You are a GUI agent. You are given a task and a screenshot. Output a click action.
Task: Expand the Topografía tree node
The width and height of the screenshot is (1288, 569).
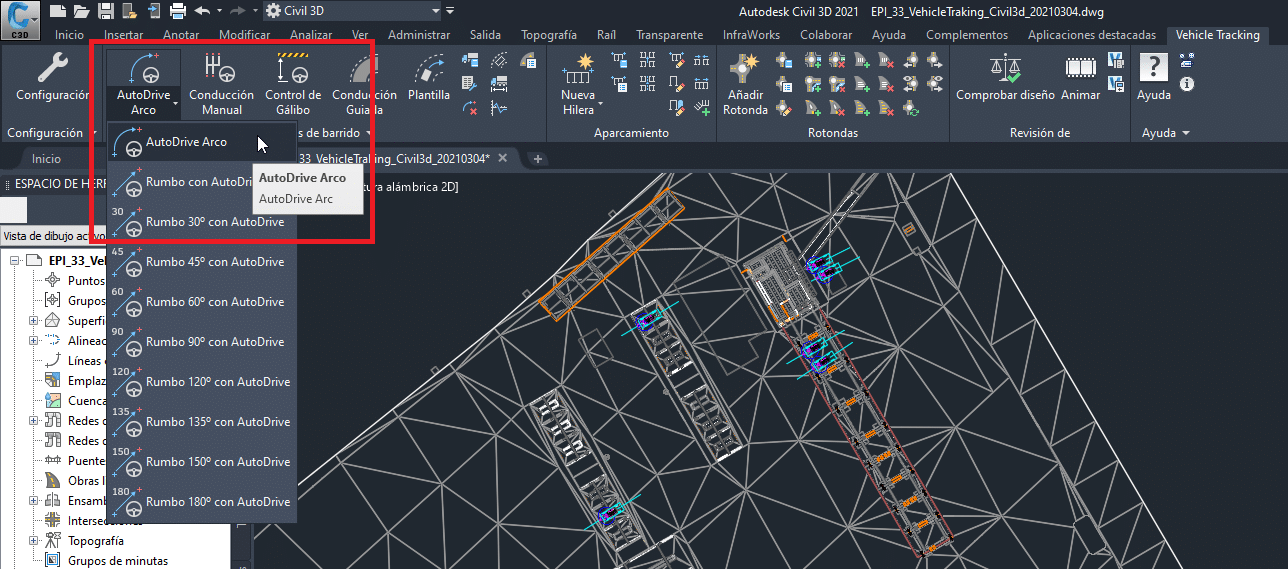point(34,541)
